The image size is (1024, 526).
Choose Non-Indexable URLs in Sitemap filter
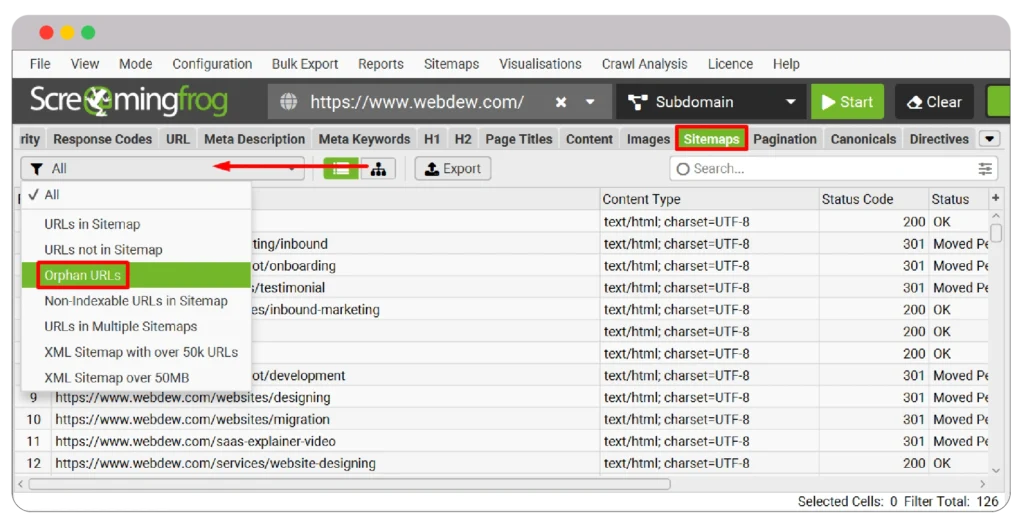click(x=136, y=301)
